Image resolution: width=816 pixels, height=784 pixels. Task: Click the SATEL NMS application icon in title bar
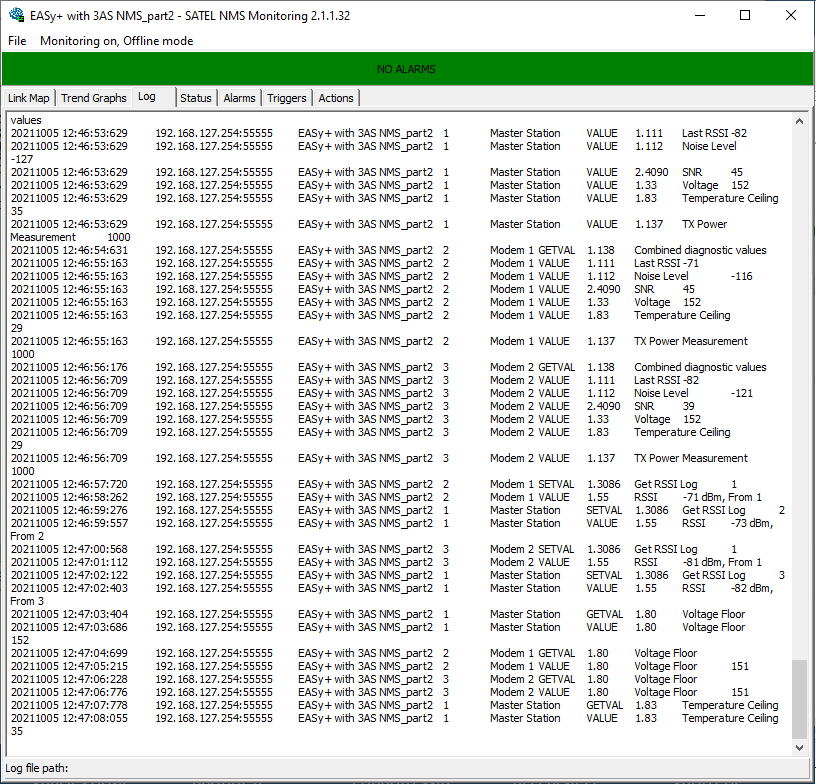(x=16, y=16)
